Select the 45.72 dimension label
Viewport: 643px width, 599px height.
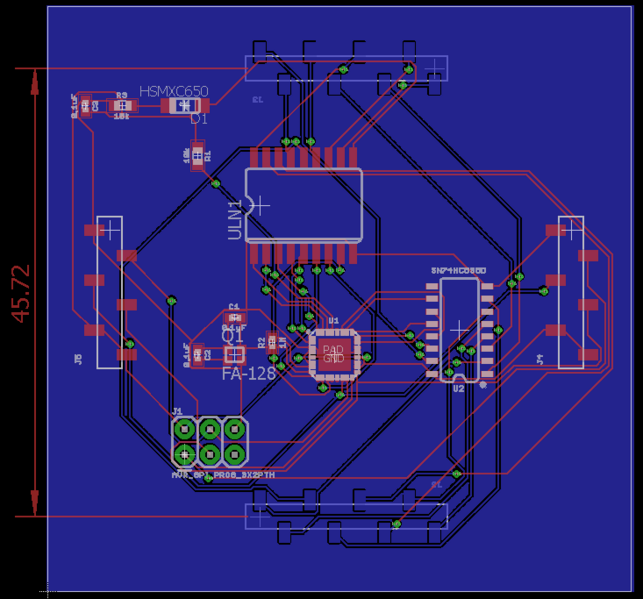[x=20, y=293]
